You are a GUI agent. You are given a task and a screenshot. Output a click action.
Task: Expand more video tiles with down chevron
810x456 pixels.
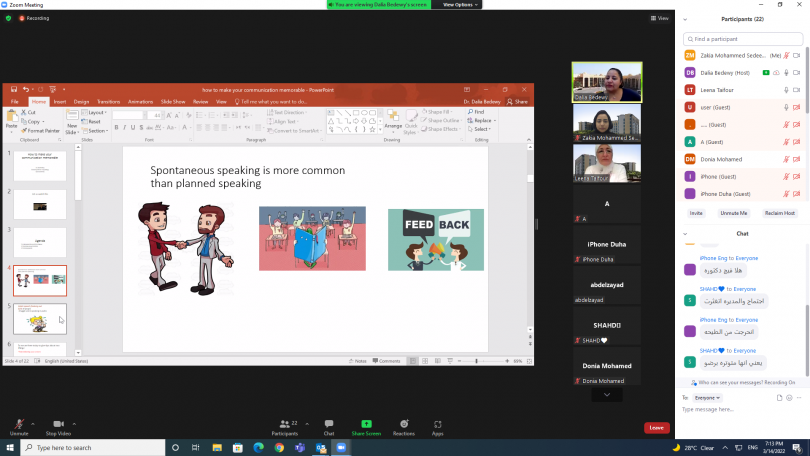[x=605, y=395]
